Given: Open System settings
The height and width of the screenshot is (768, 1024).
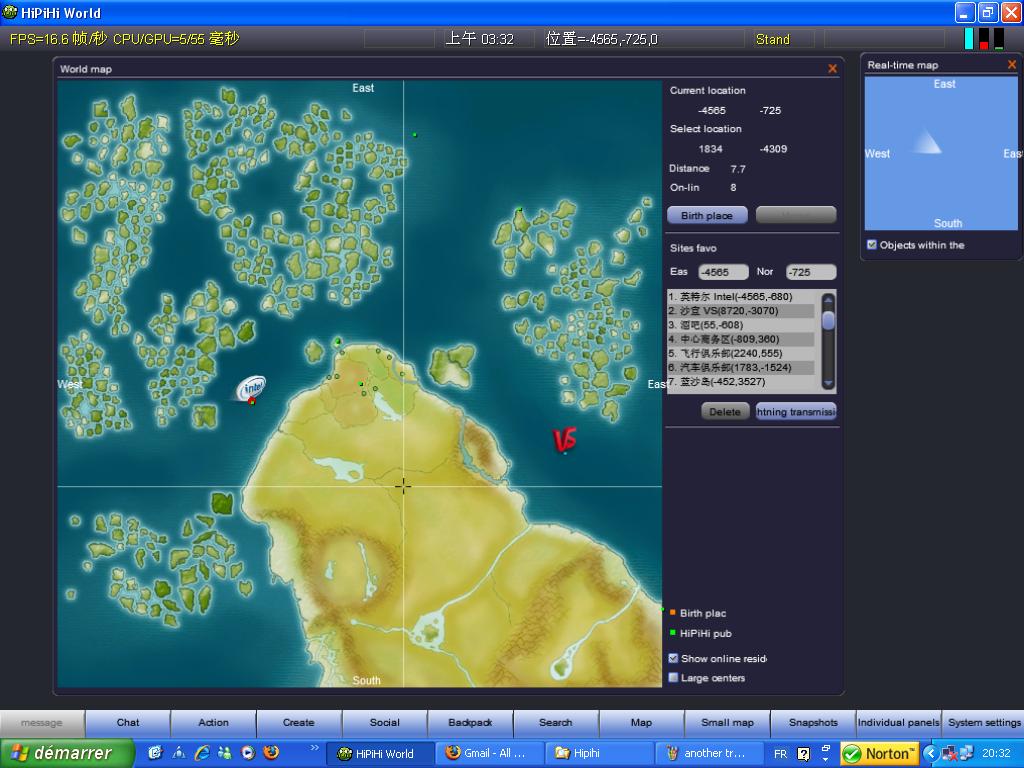Looking at the screenshot, I should coord(984,722).
